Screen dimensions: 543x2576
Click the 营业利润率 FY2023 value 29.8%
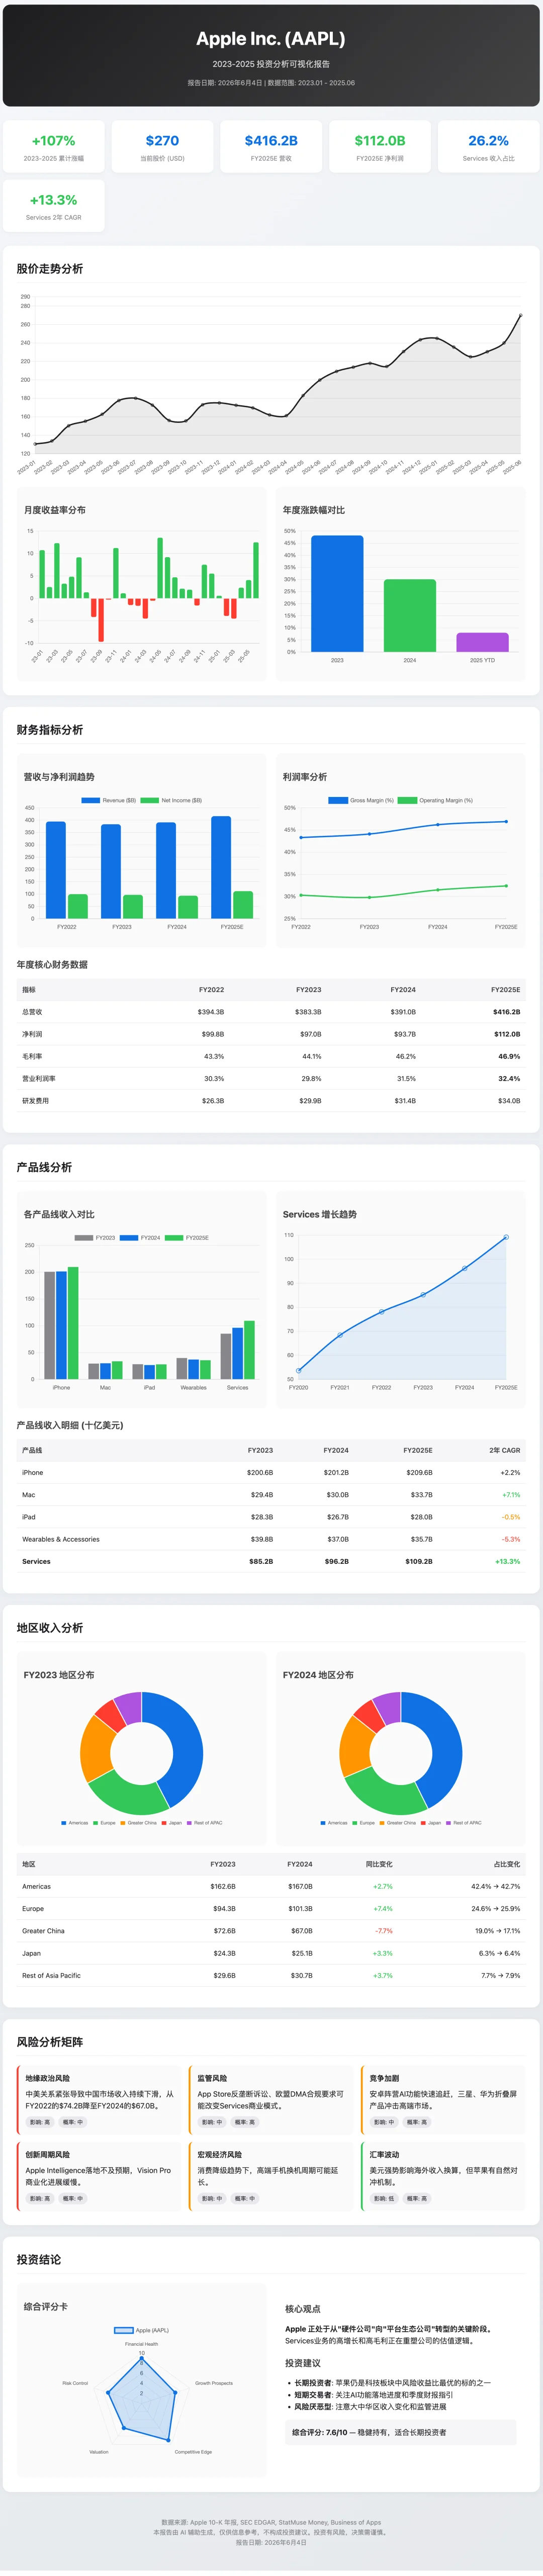[x=311, y=1078]
